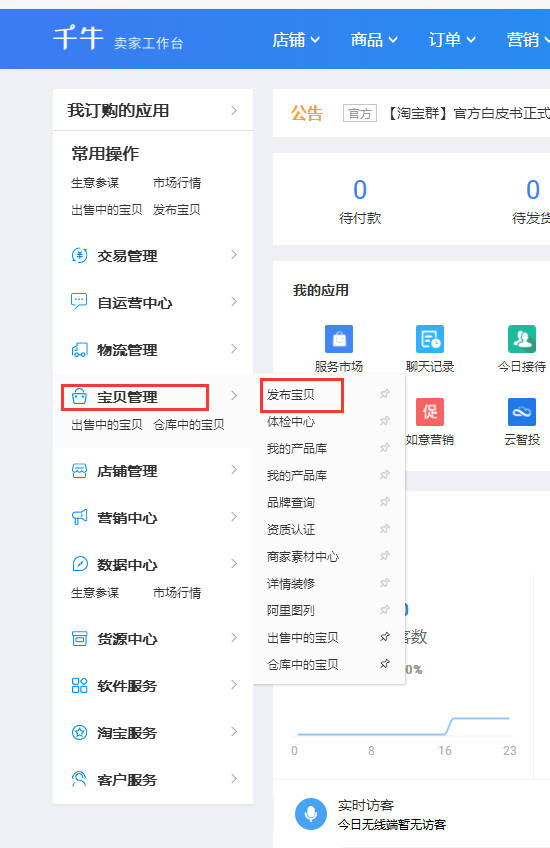550x848 pixels.
Task: Toggle the pin next to 详情装修
Action: (x=385, y=583)
